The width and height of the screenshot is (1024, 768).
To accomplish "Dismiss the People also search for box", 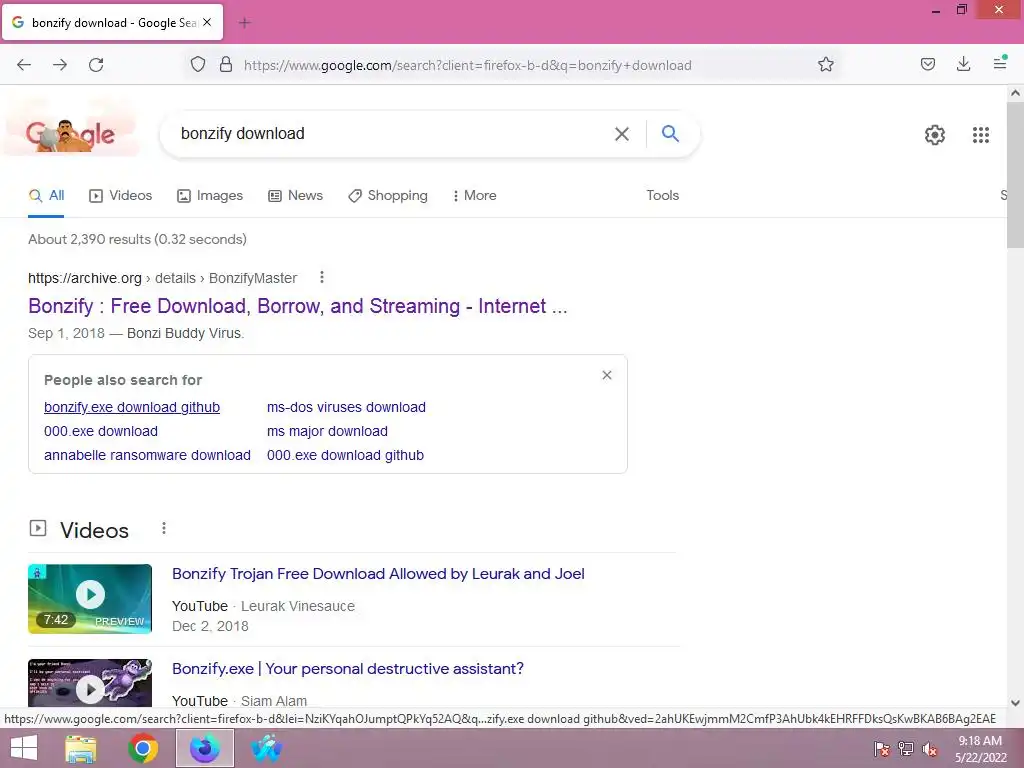I will click(607, 375).
